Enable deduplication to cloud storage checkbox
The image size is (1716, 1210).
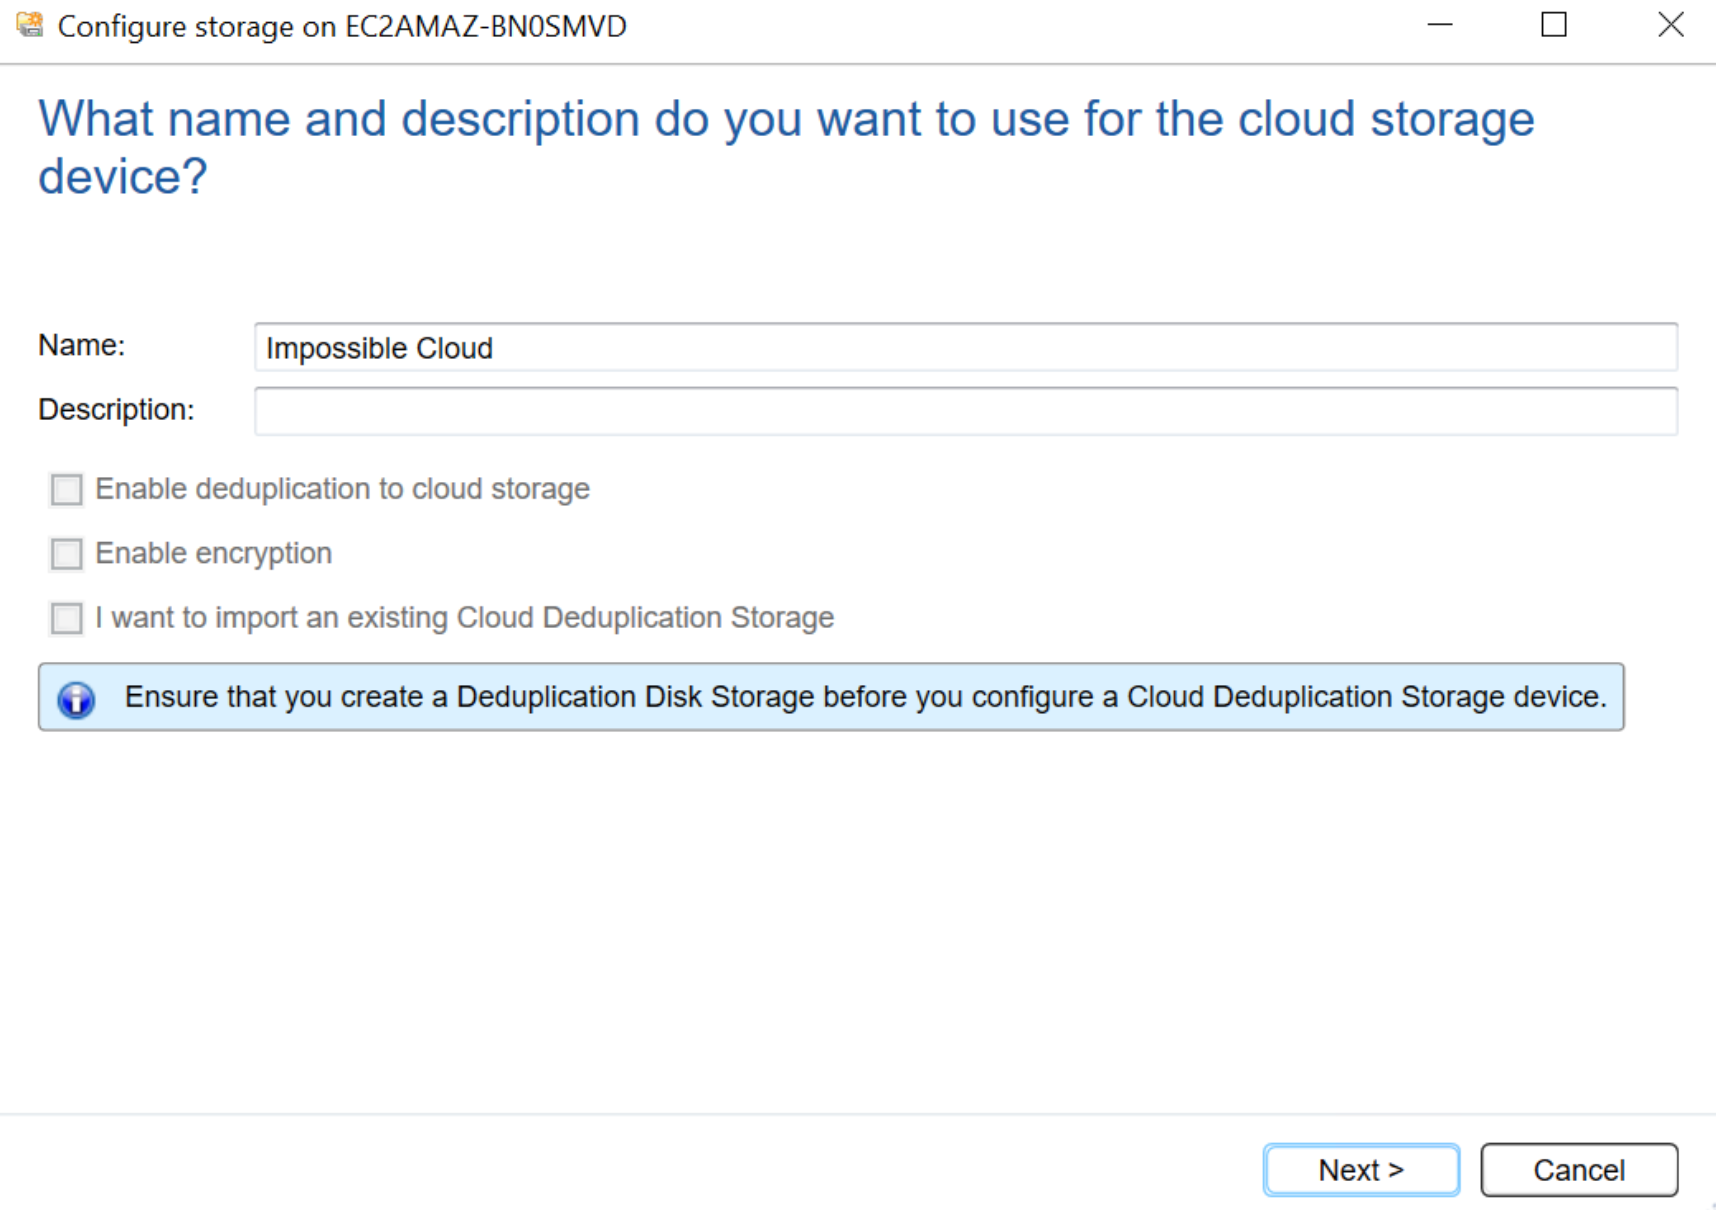67,490
